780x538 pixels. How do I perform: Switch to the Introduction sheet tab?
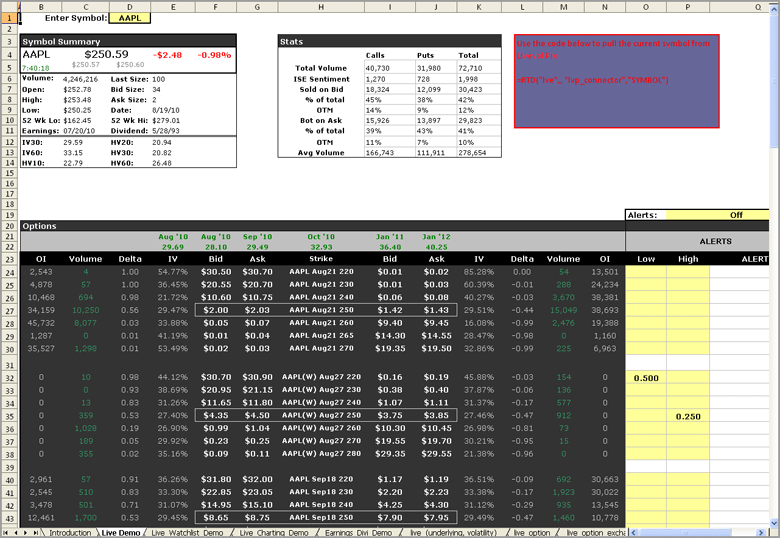pyautogui.click(x=70, y=533)
